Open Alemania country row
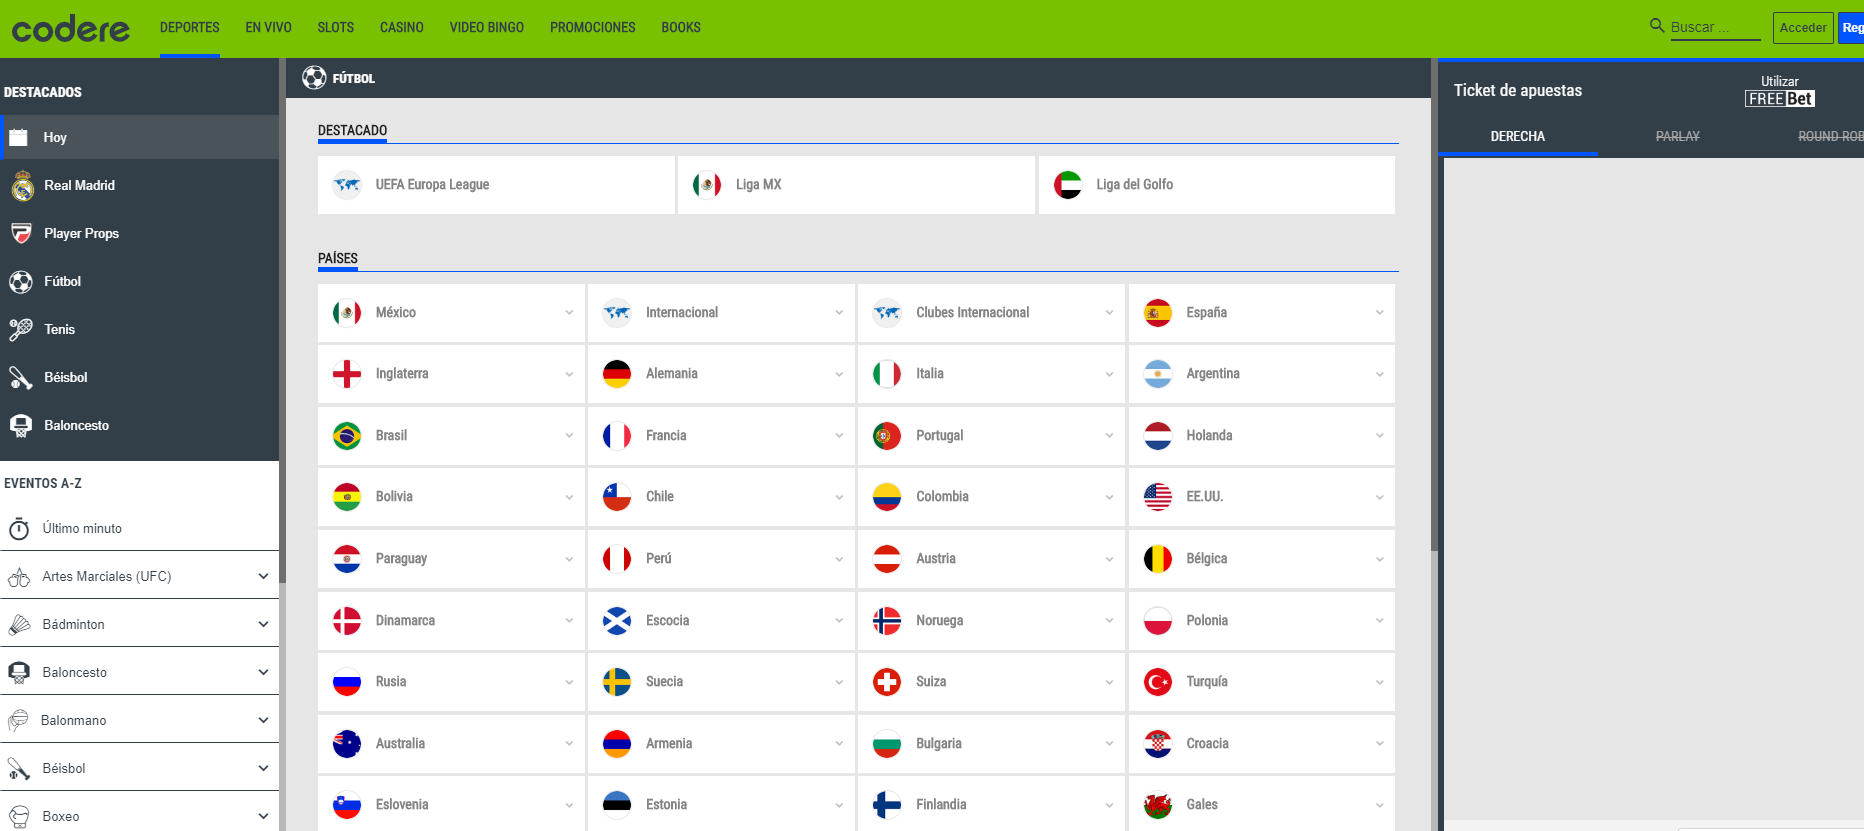Viewport: 1864px width, 831px height. tap(721, 374)
